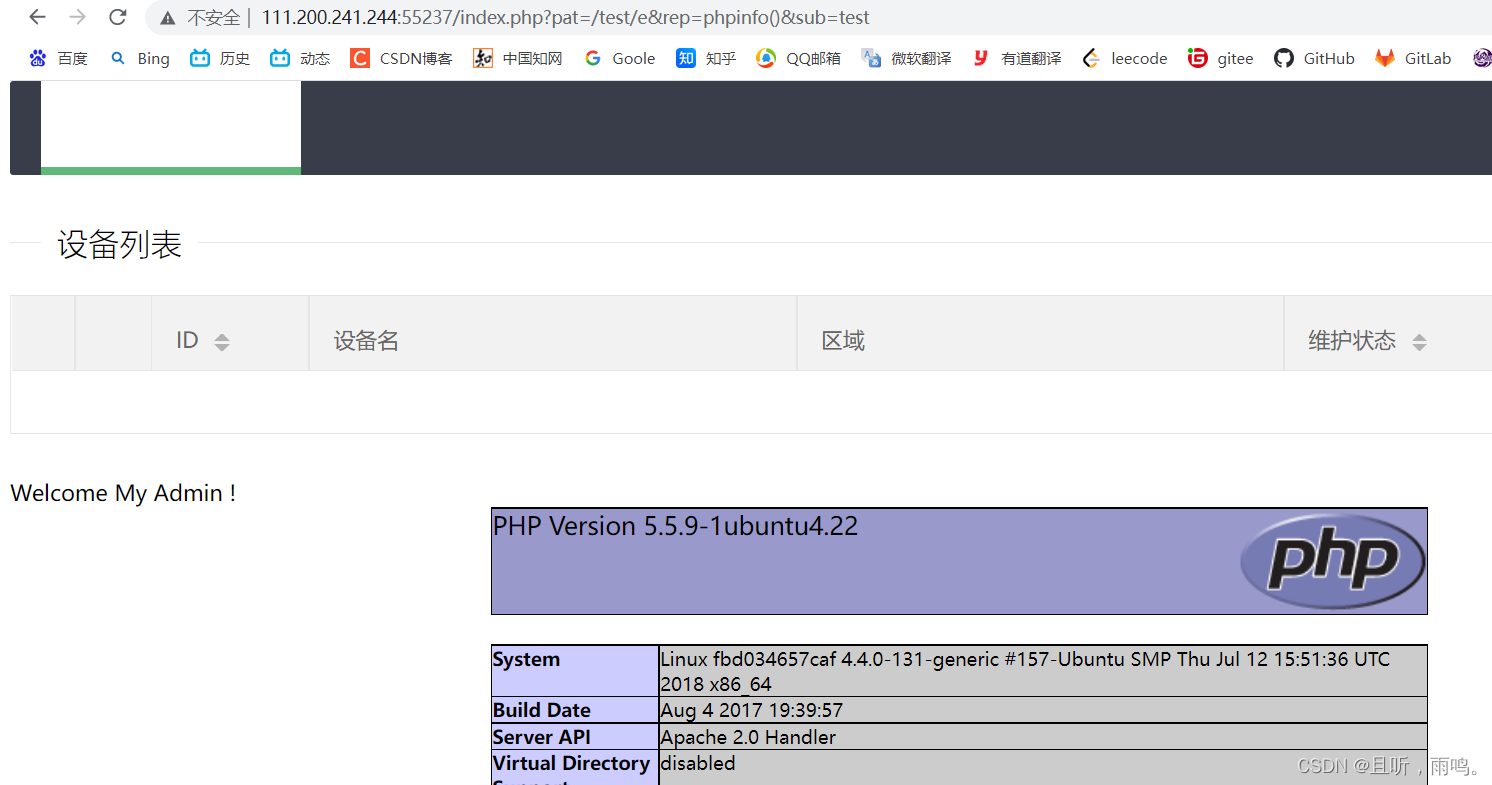Viewport: 1492px width, 785px height.
Task: Click the 有道翻译 red Y favicon
Action: 981,58
